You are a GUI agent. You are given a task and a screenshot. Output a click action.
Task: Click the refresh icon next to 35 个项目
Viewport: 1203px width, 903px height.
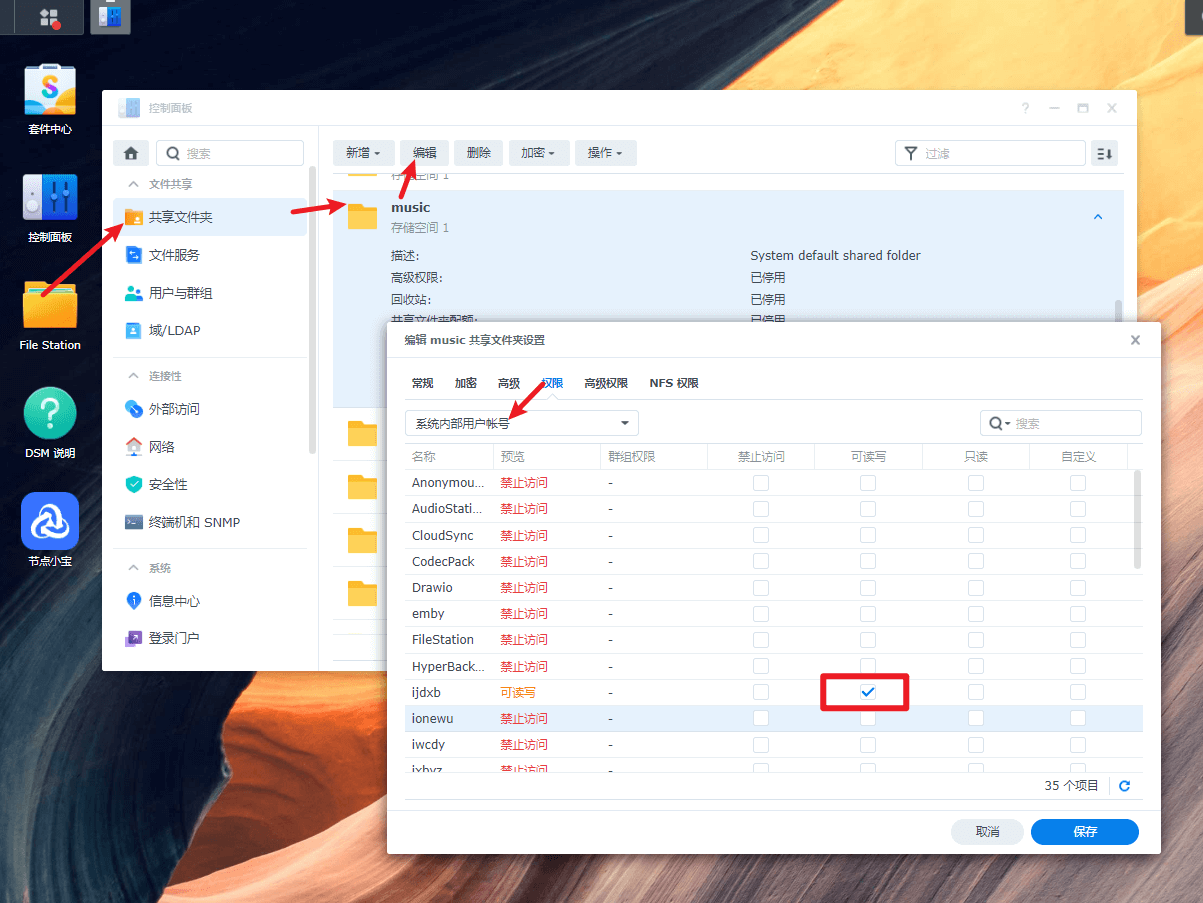[1124, 786]
